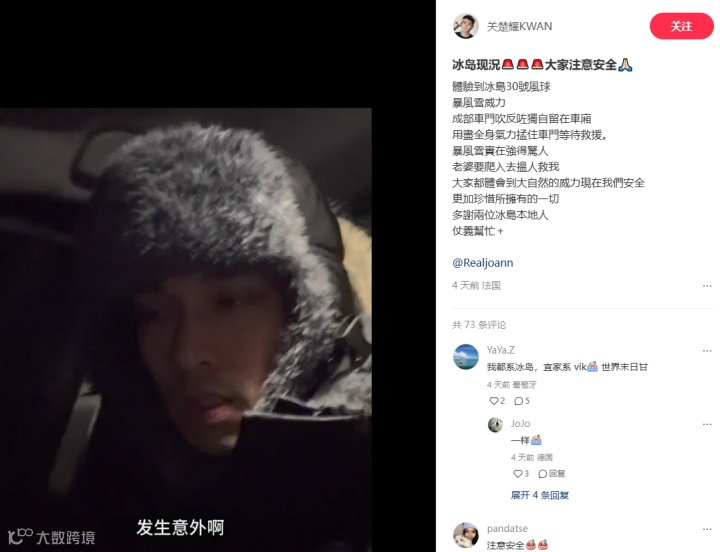The width and height of the screenshot is (720, 552).
Task: Click 回复 under JoJo's reply
Action: [x=551, y=473]
